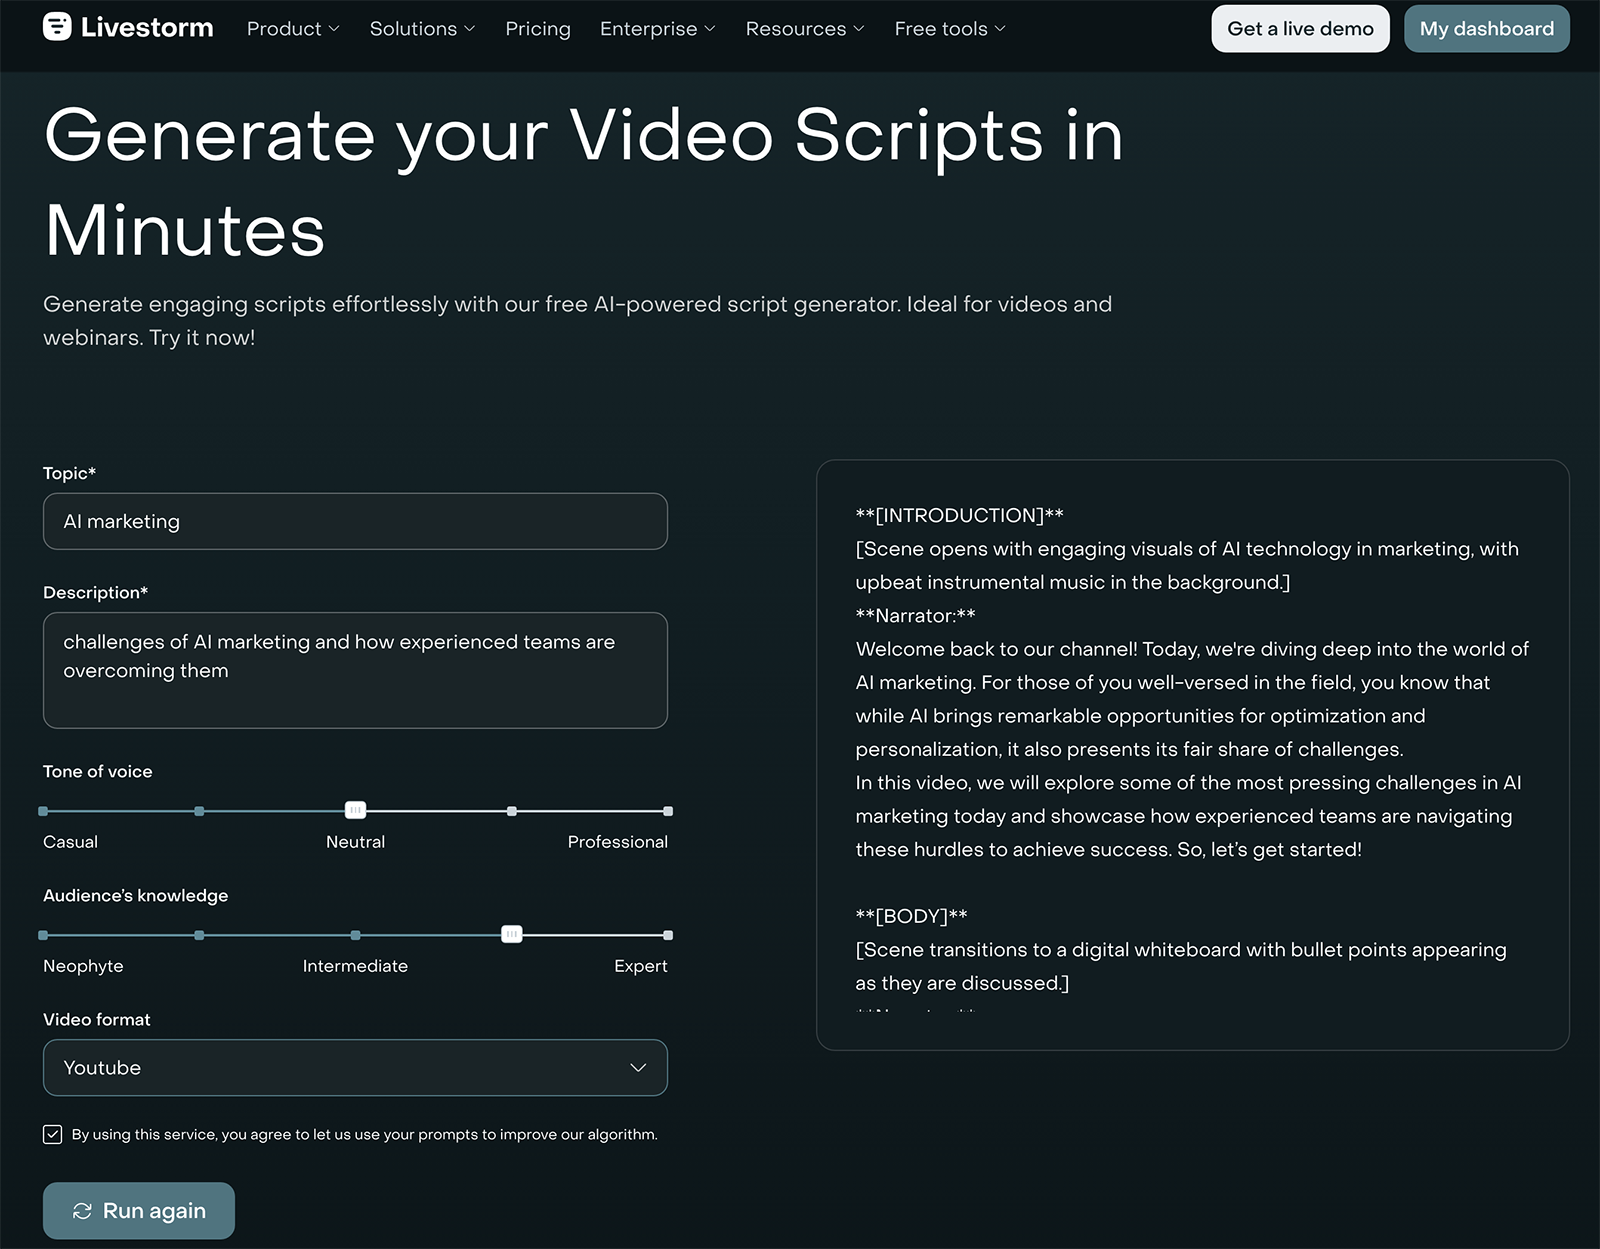Click the 'Neophyte' knowledge label
This screenshot has height=1249, width=1600.
tap(83, 966)
